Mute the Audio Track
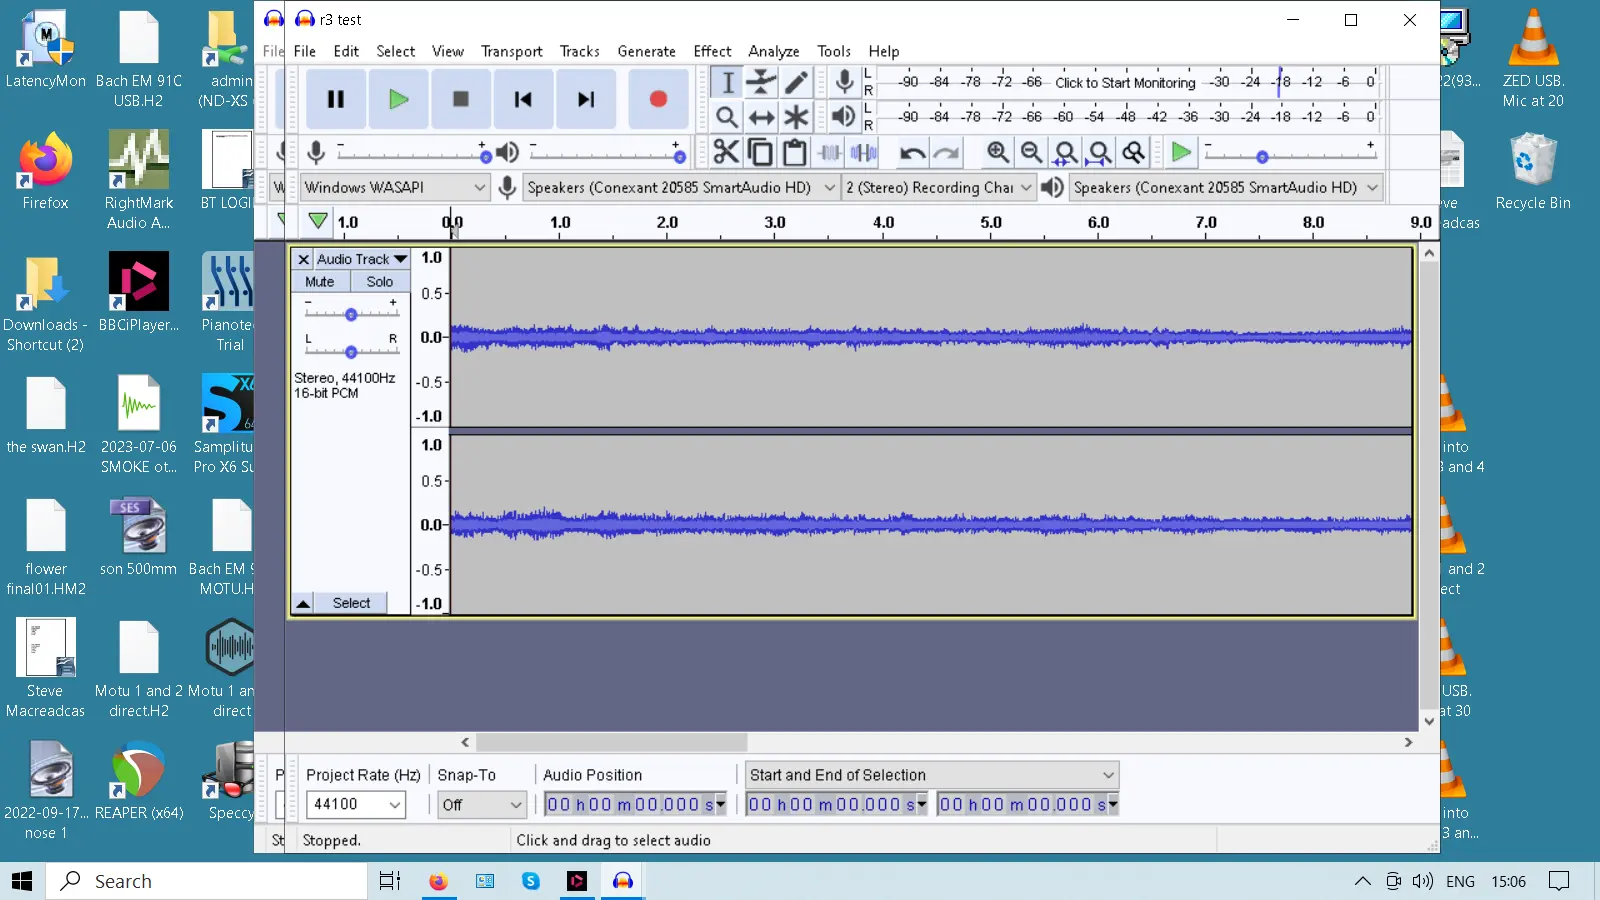The width and height of the screenshot is (1600, 900). coord(320,282)
